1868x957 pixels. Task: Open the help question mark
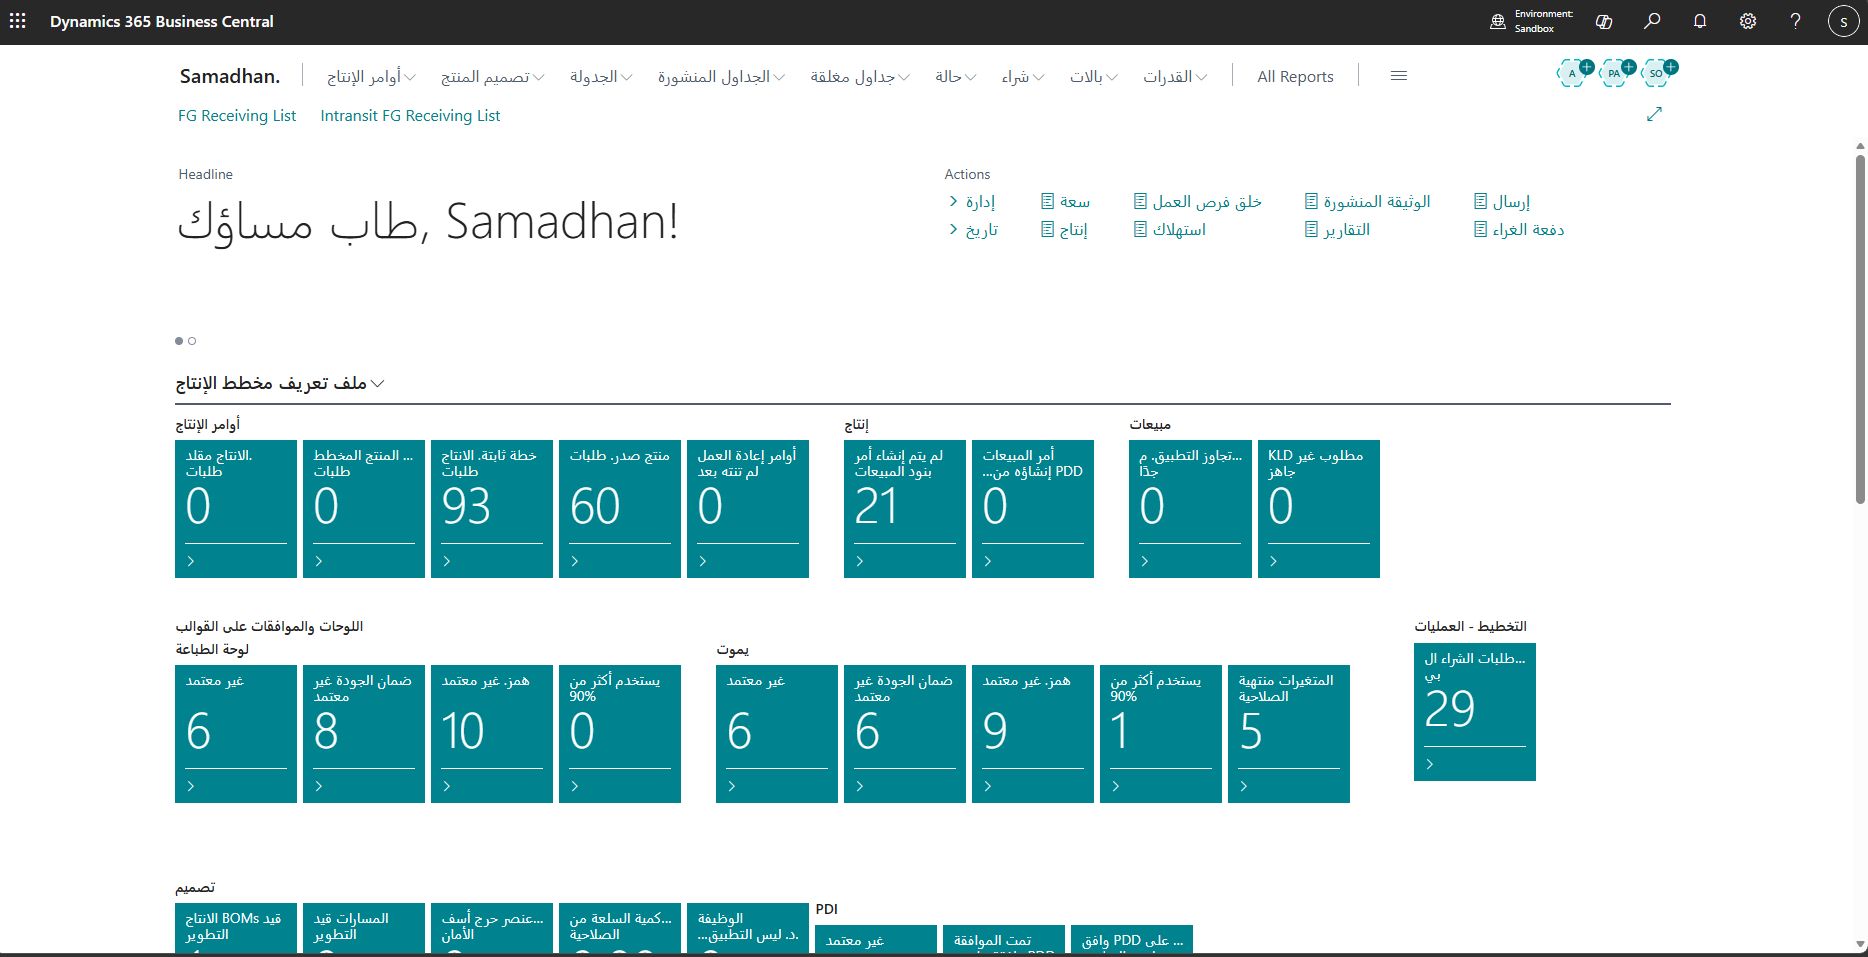(1796, 21)
